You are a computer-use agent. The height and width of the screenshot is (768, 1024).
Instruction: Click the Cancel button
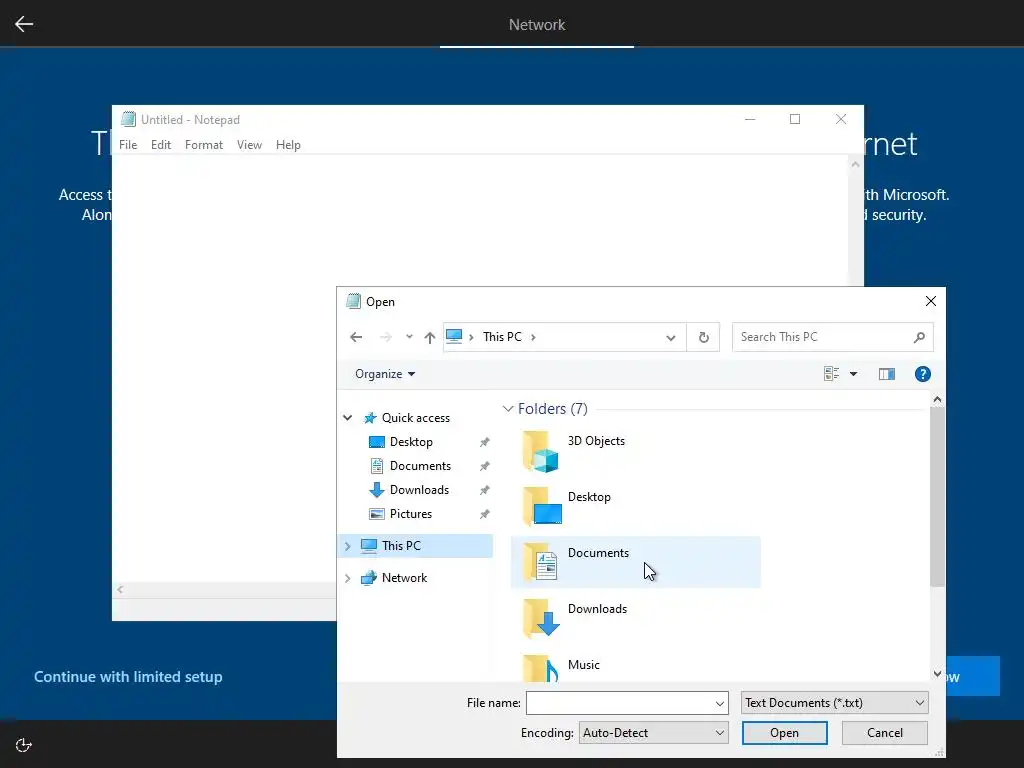click(x=885, y=733)
